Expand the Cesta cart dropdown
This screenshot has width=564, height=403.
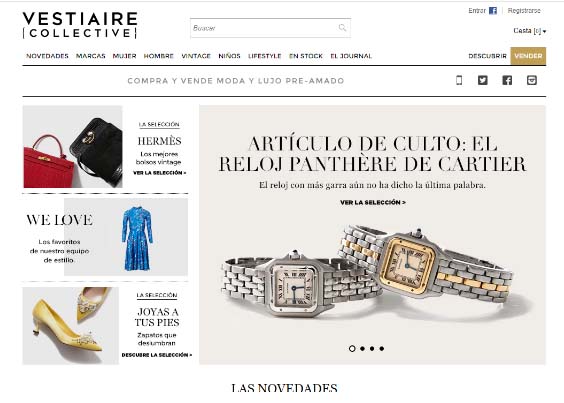(529, 31)
